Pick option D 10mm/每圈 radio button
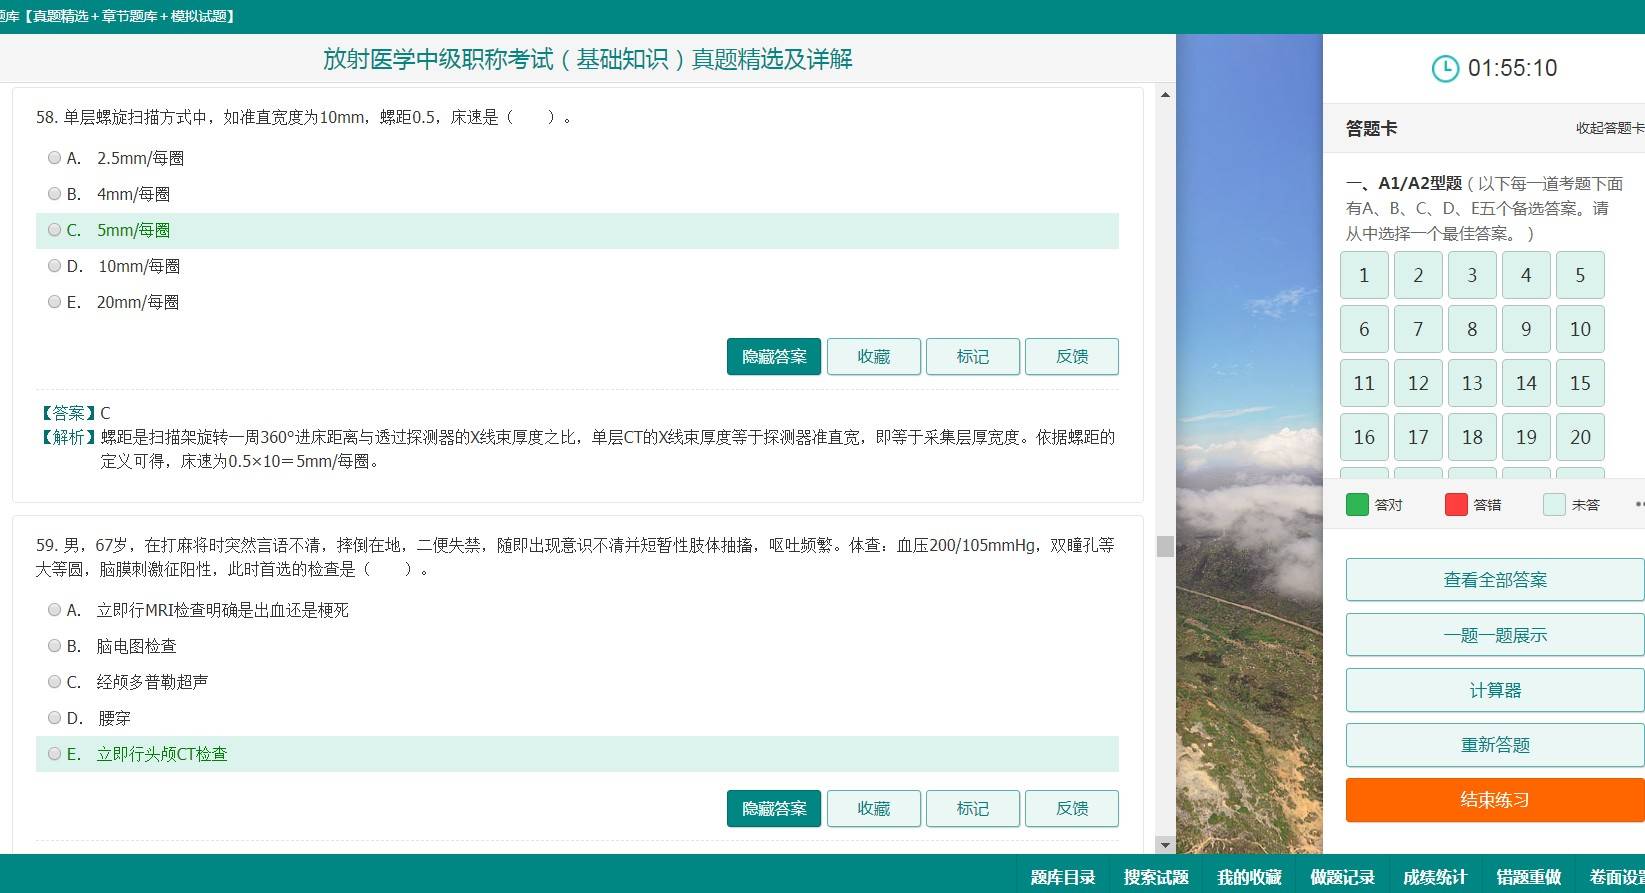Image resolution: width=1645 pixels, height=893 pixels. [x=55, y=266]
